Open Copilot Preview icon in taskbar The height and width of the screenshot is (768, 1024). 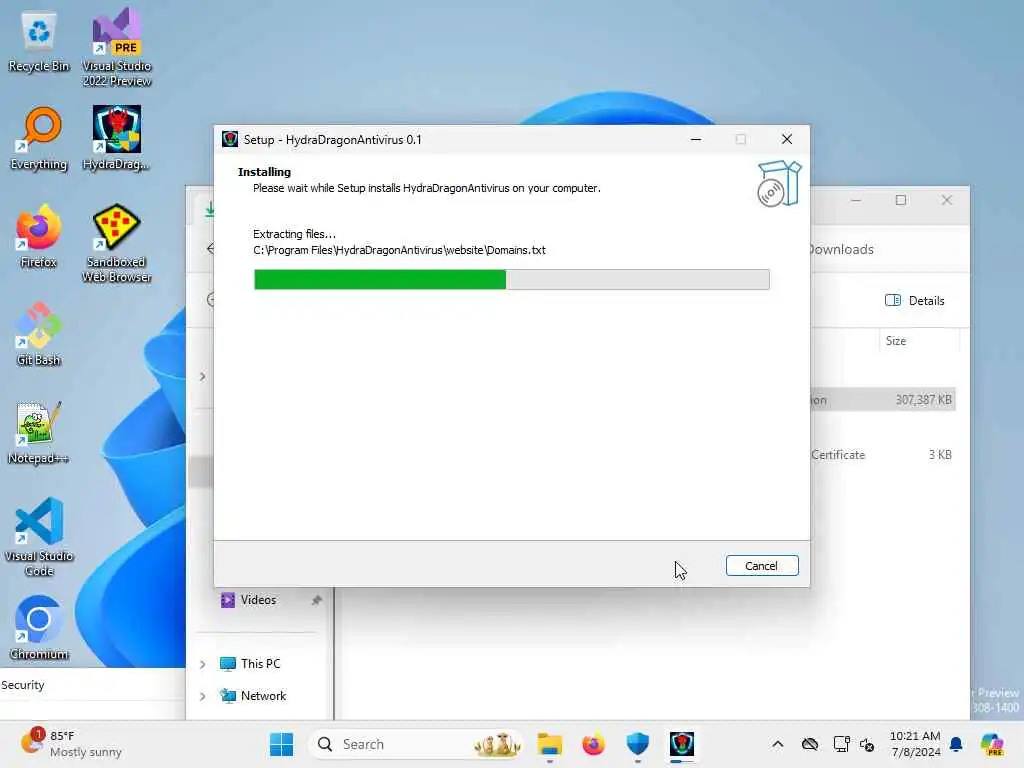(x=992, y=744)
